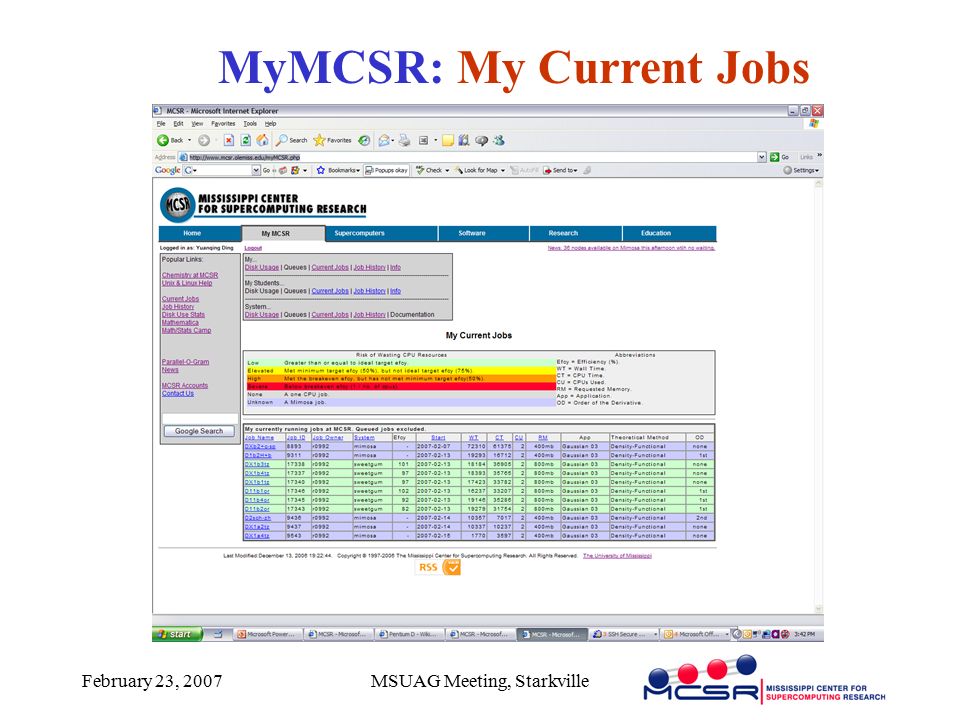
Task: Click the Print icon in toolbar
Action: click(405, 140)
